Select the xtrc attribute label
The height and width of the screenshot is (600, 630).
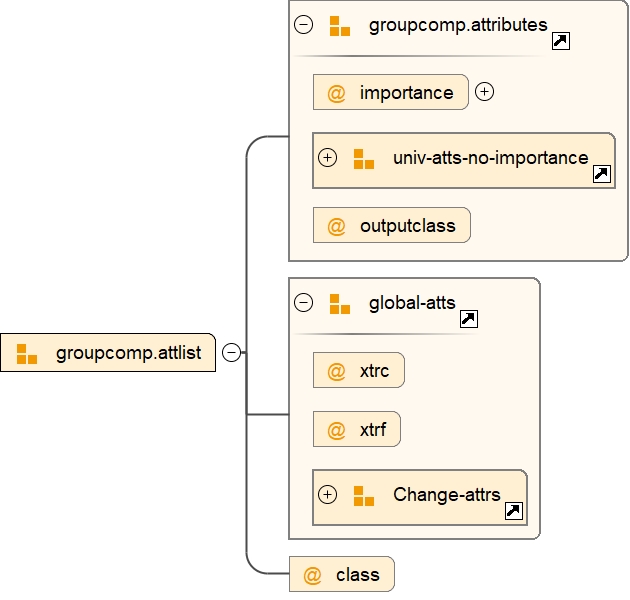pyautogui.click(x=374, y=371)
